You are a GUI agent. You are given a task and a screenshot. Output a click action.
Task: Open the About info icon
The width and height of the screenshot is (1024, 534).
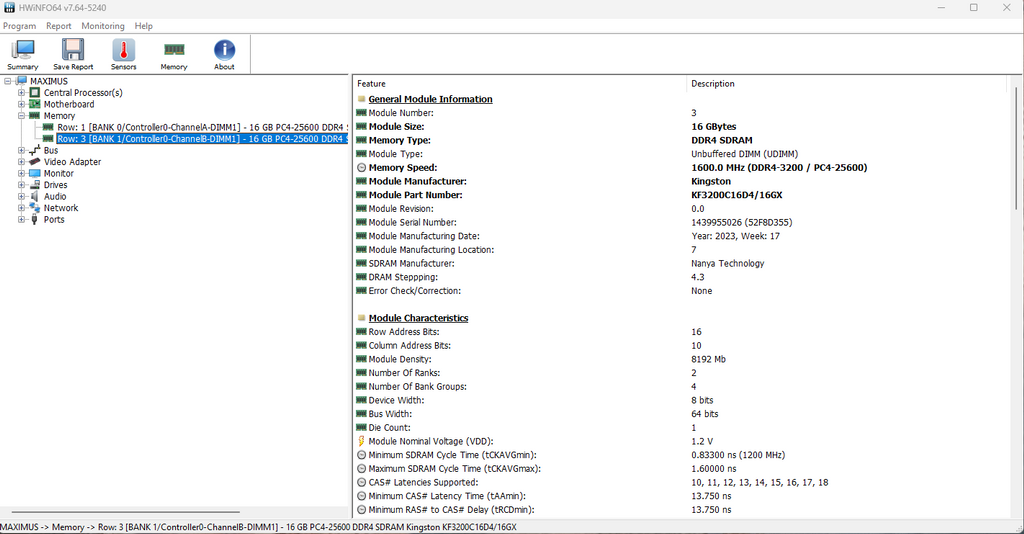coord(224,50)
